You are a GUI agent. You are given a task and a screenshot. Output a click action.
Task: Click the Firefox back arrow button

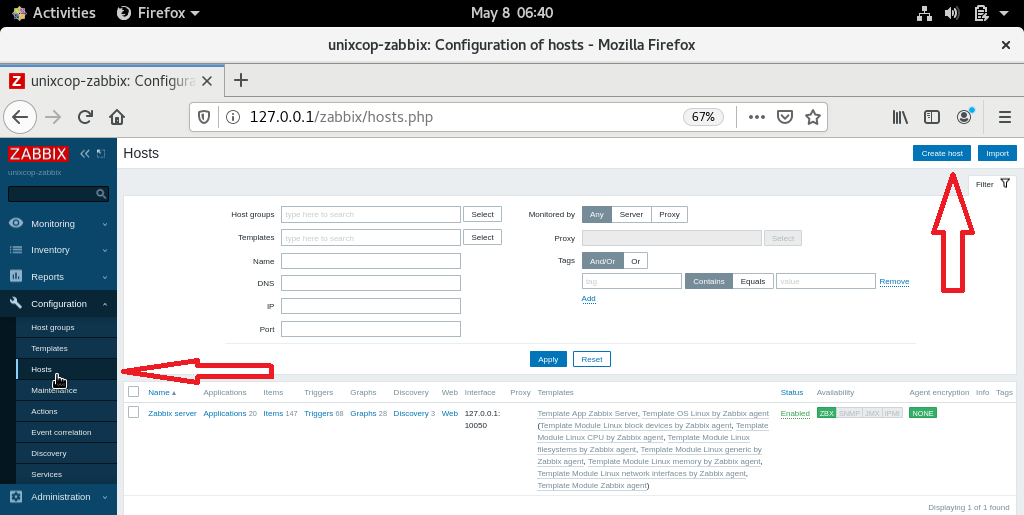[20, 117]
